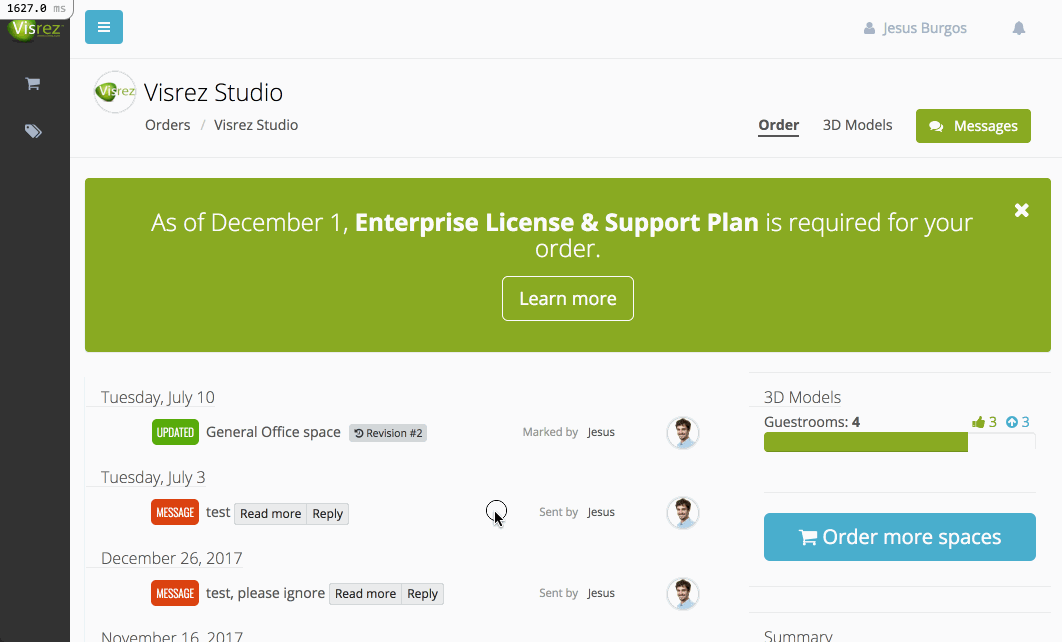Image resolution: width=1062 pixels, height=642 pixels.
Task: Open the tags sidebar icon
Action: click(33, 131)
